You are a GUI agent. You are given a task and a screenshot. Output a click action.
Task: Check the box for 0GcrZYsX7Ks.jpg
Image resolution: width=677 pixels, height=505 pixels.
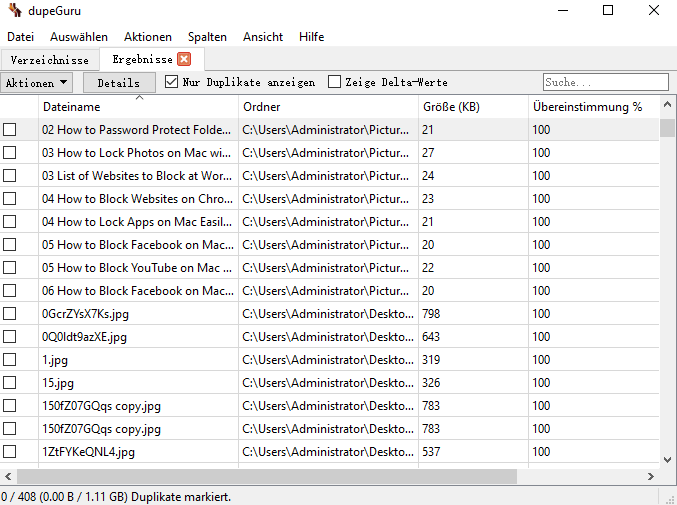click(x=10, y=314)
